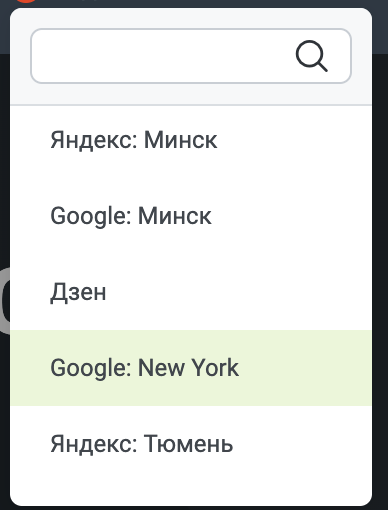Click the magnifying glass search icon

point(312,56)
